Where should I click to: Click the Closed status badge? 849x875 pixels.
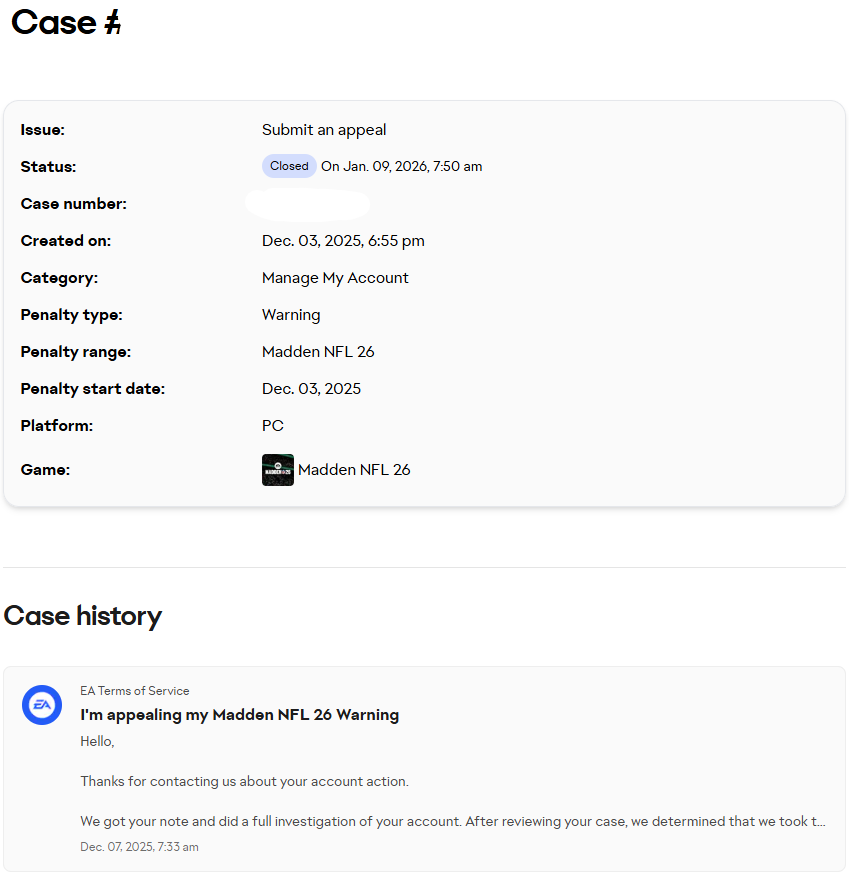click(x=289, y=166)
